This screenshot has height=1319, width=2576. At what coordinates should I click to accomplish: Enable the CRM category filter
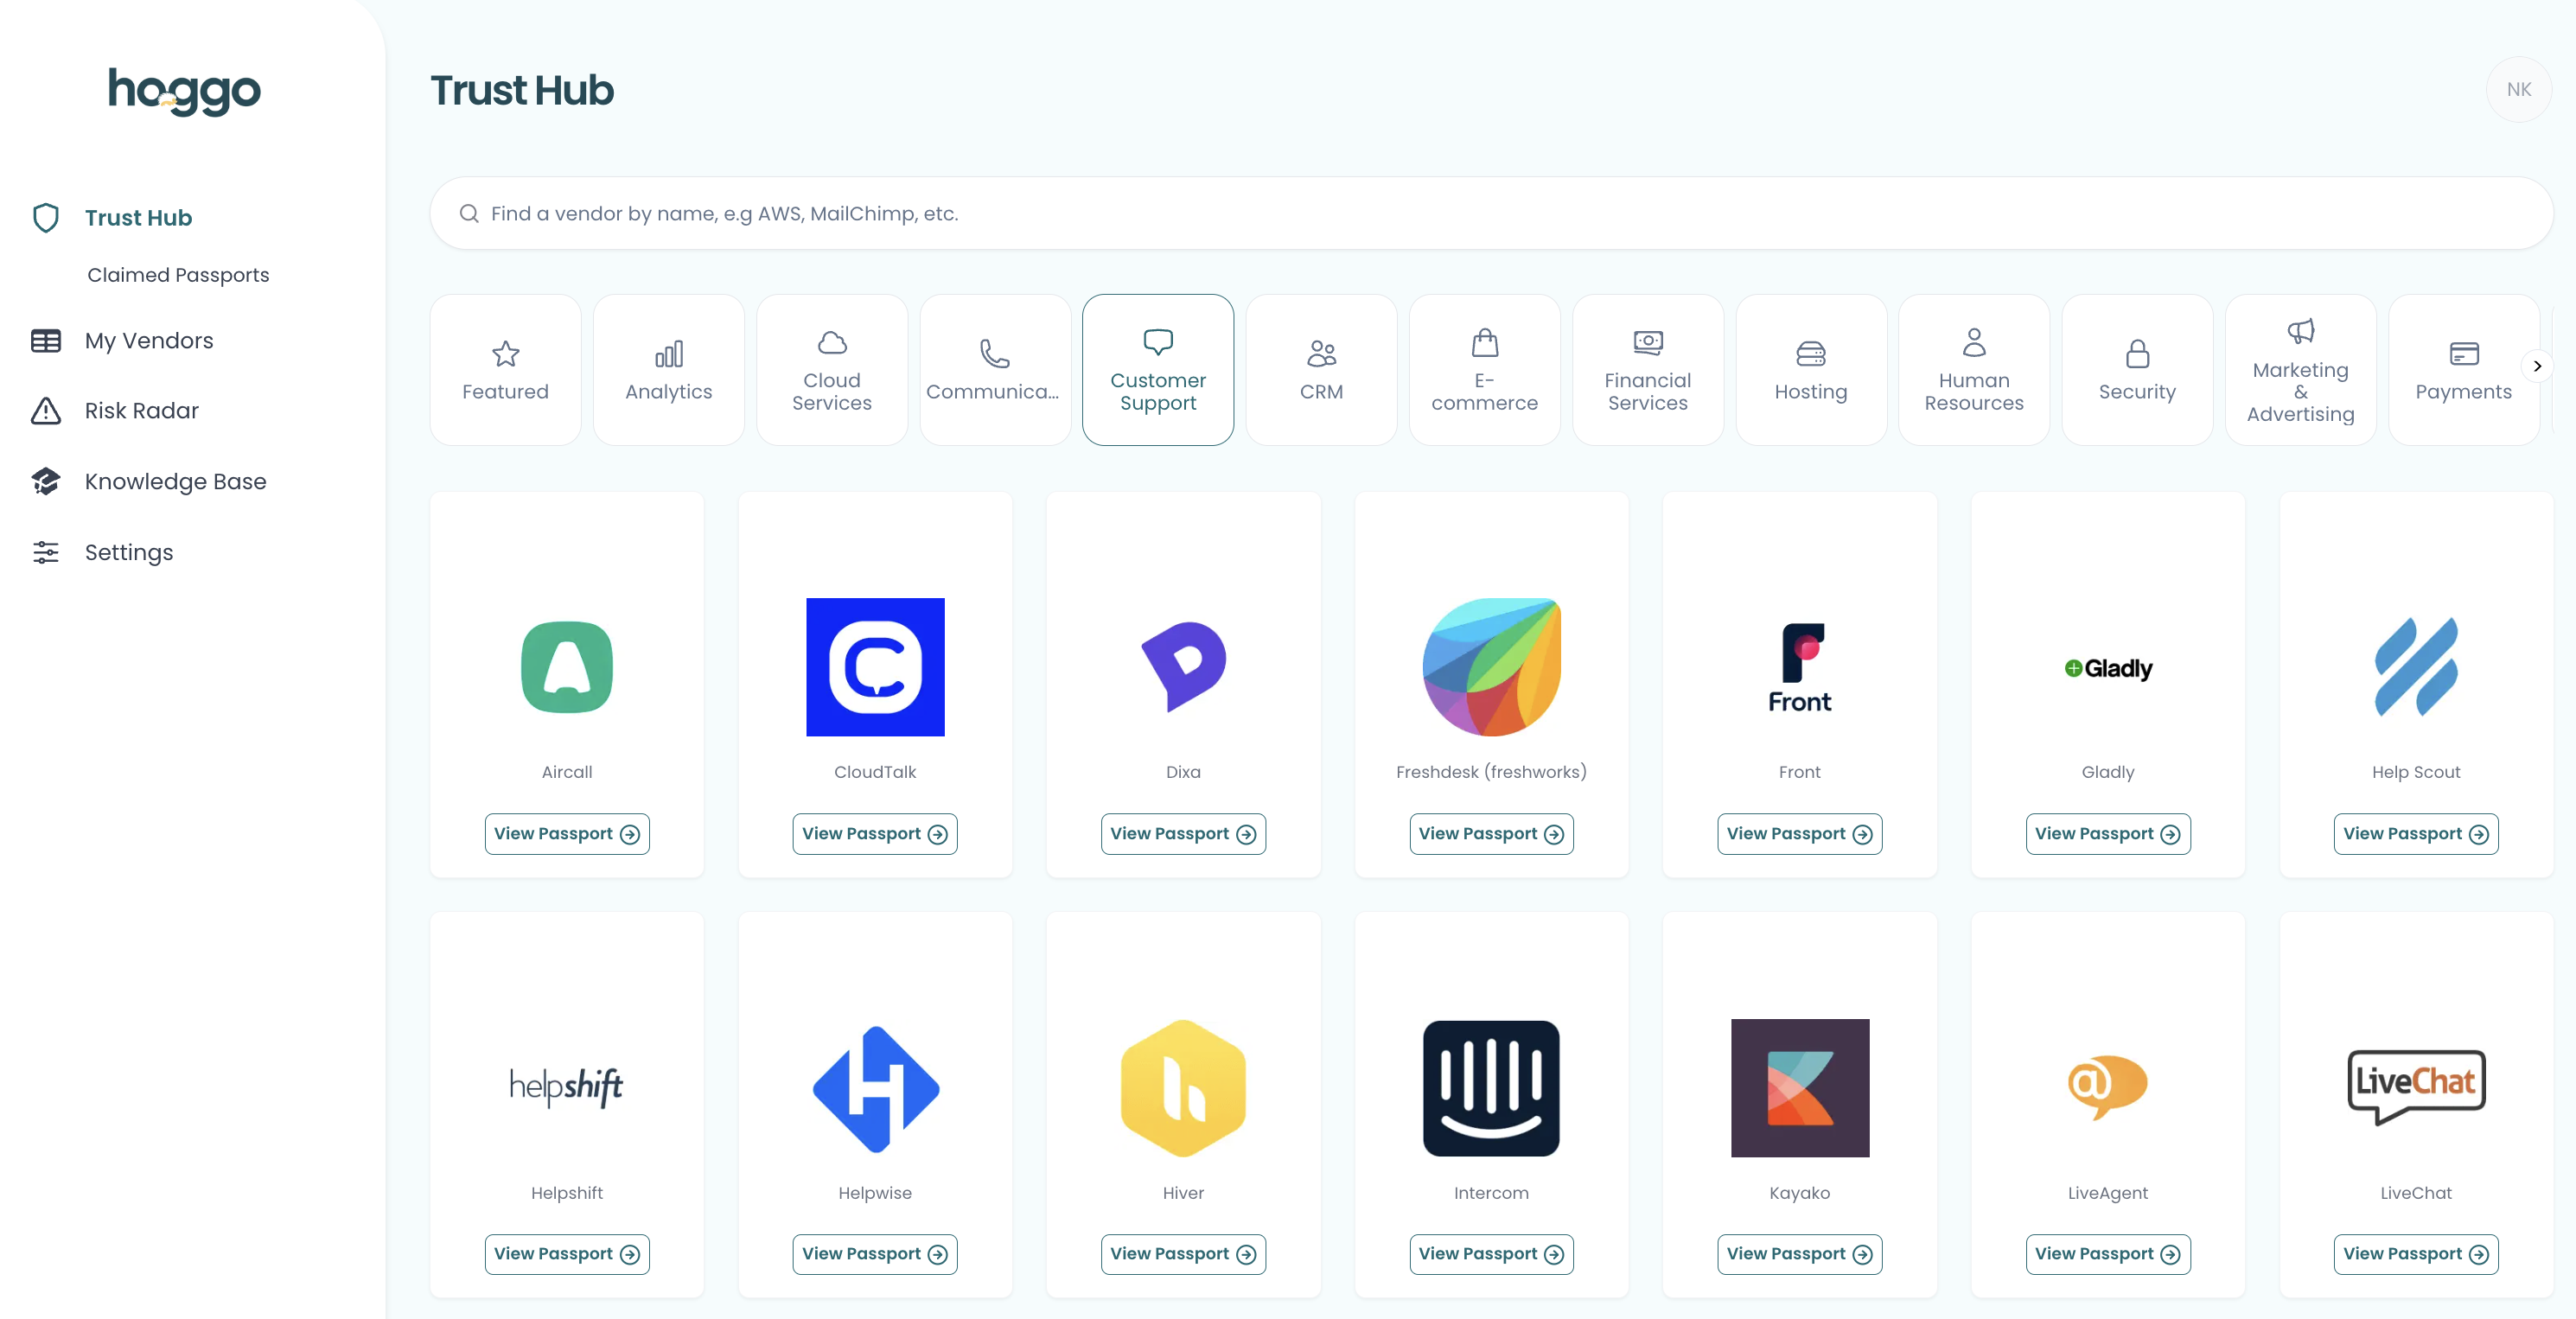tap(1321, 368)
